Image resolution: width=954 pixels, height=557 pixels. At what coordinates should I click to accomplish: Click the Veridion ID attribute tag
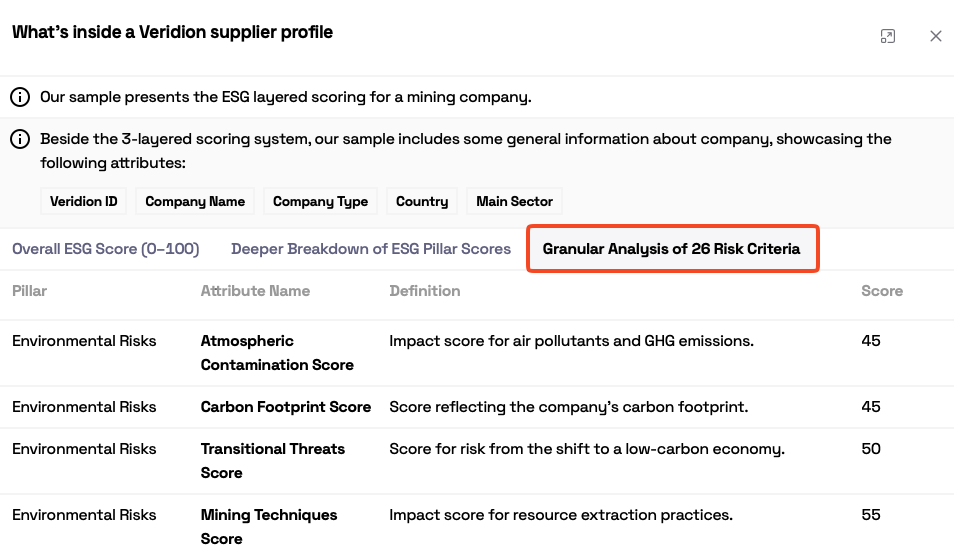click(x=84, y=201)
